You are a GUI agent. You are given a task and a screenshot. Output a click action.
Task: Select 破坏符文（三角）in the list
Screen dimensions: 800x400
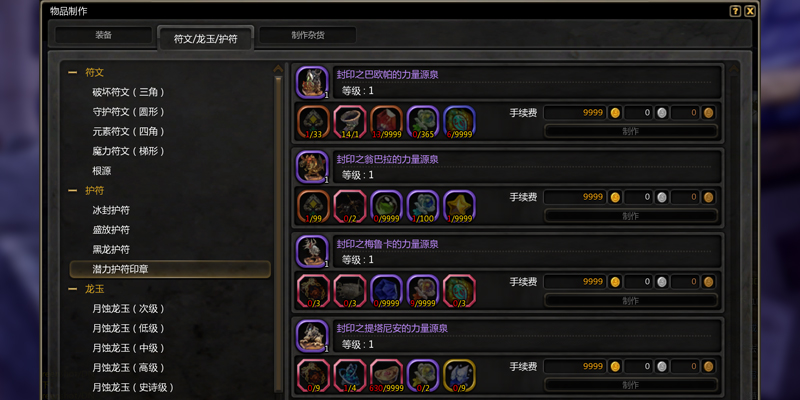tap(129, 92)
